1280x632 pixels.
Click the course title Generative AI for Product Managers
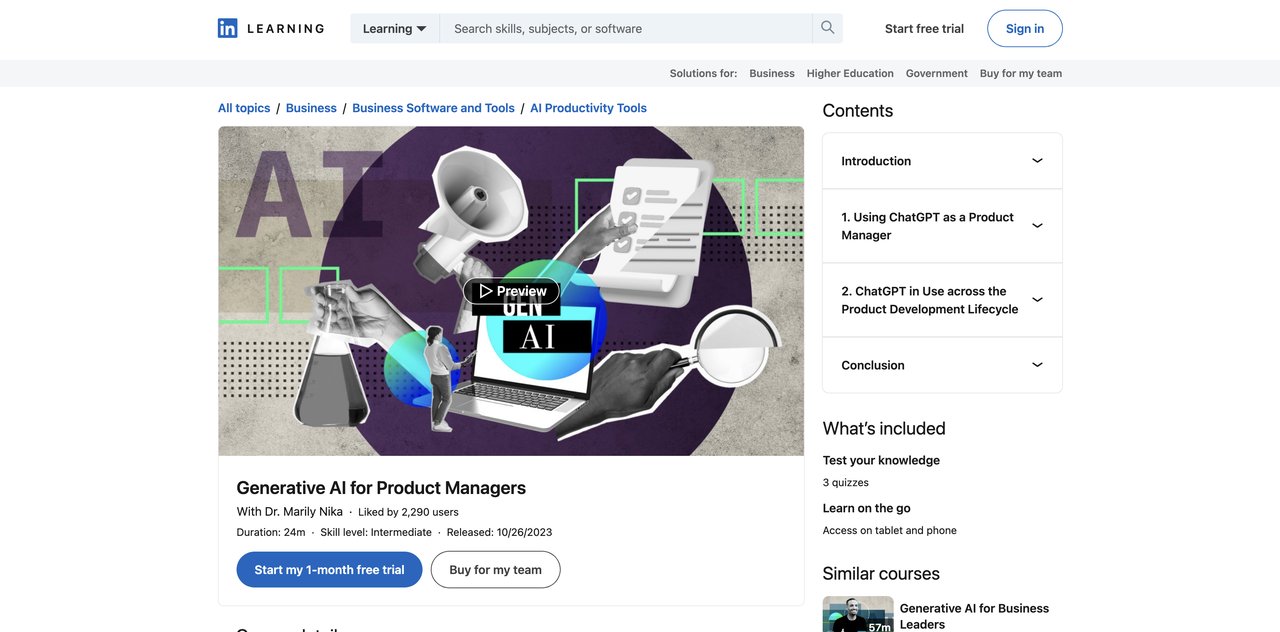coord(381,488)
